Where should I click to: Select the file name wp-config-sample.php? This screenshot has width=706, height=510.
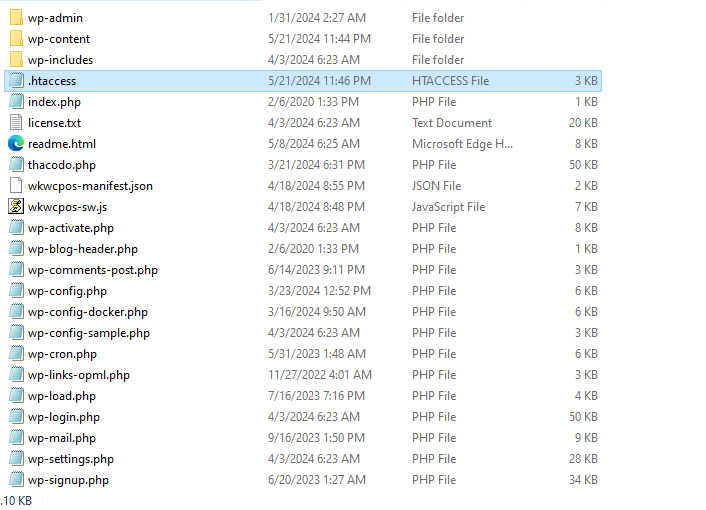tap(89, 333)
